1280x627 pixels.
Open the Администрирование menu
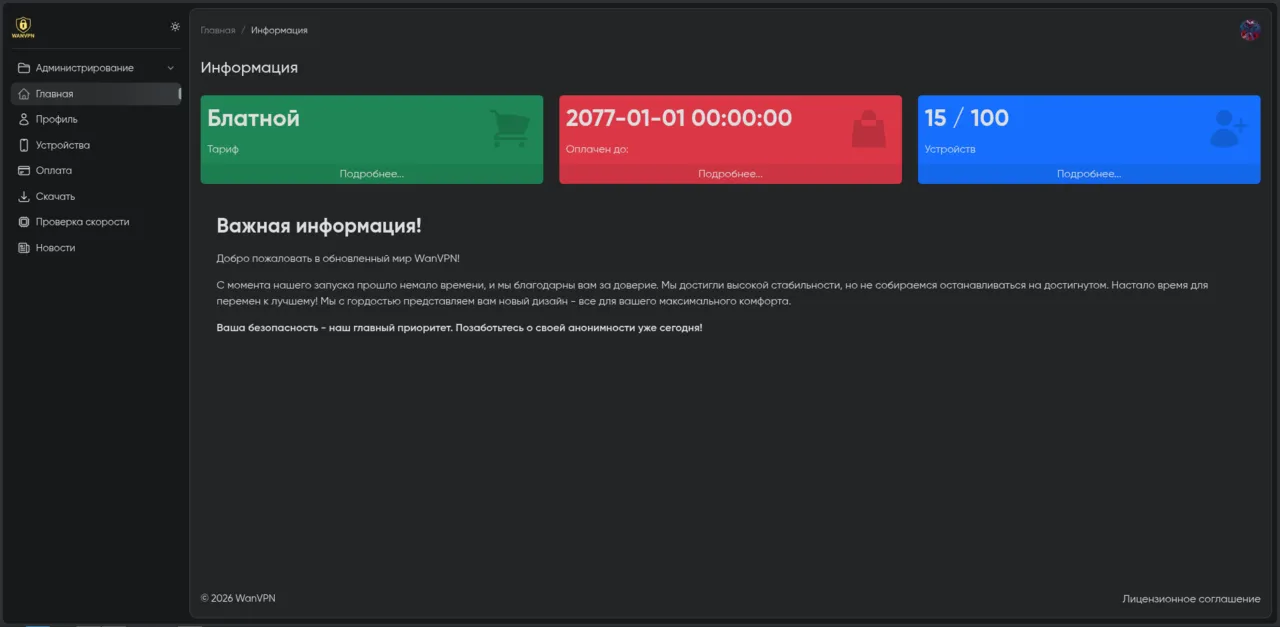click(x=96, y=68)
